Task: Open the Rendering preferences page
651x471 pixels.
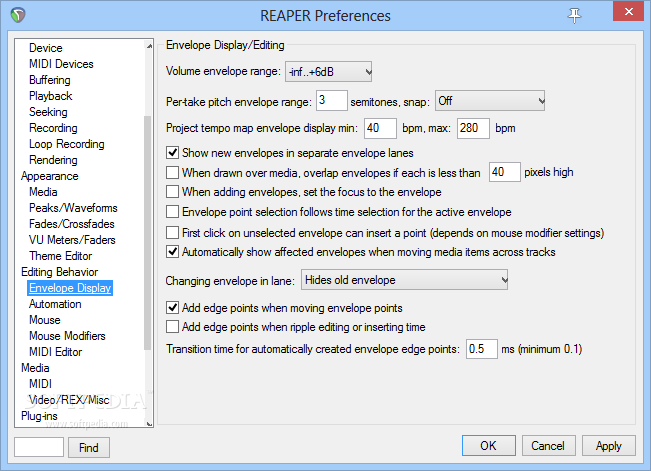Action: pyautogui.click(x=53, y=160)
